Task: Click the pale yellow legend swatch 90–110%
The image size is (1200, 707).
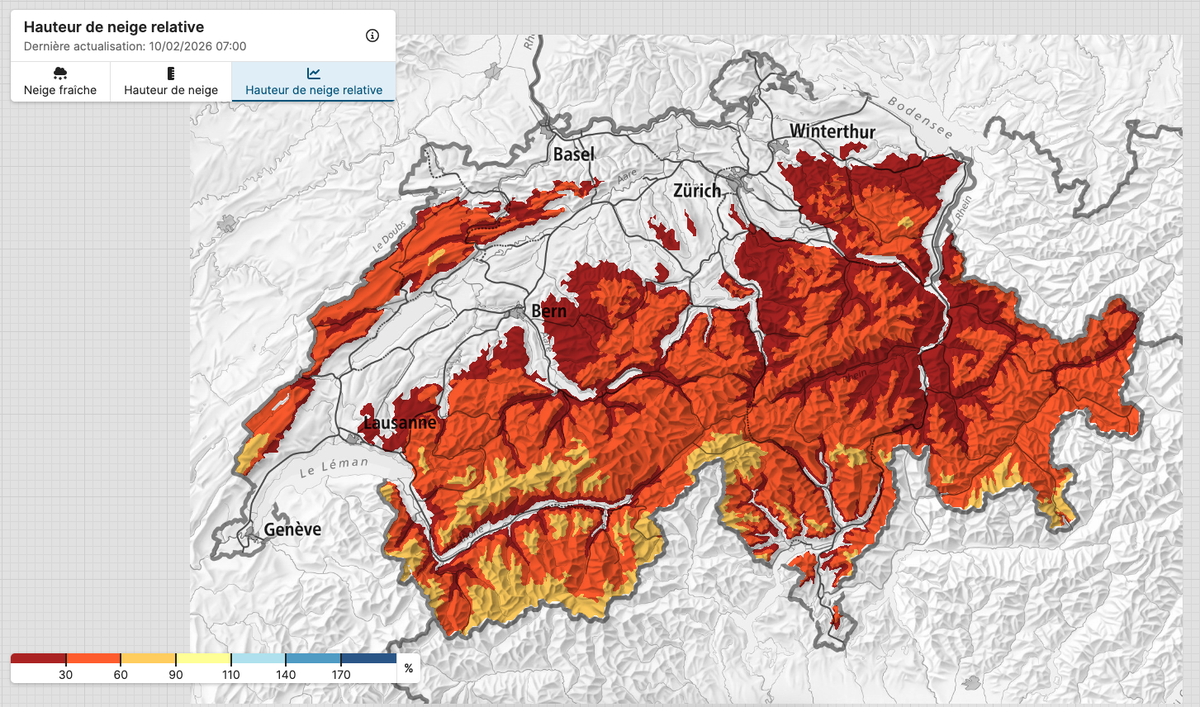Action: click(203, 659)
